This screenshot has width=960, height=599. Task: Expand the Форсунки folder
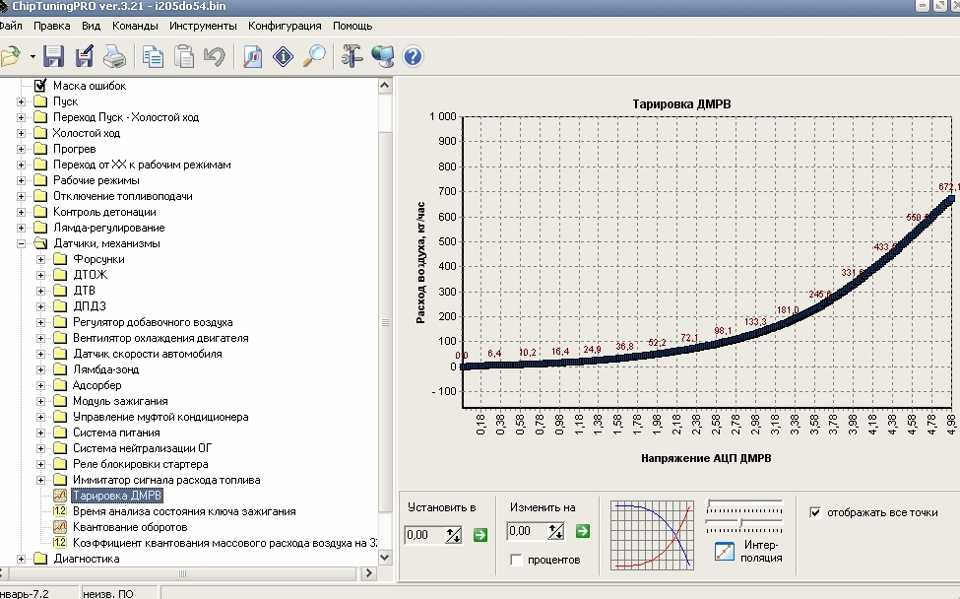point(40,259)
